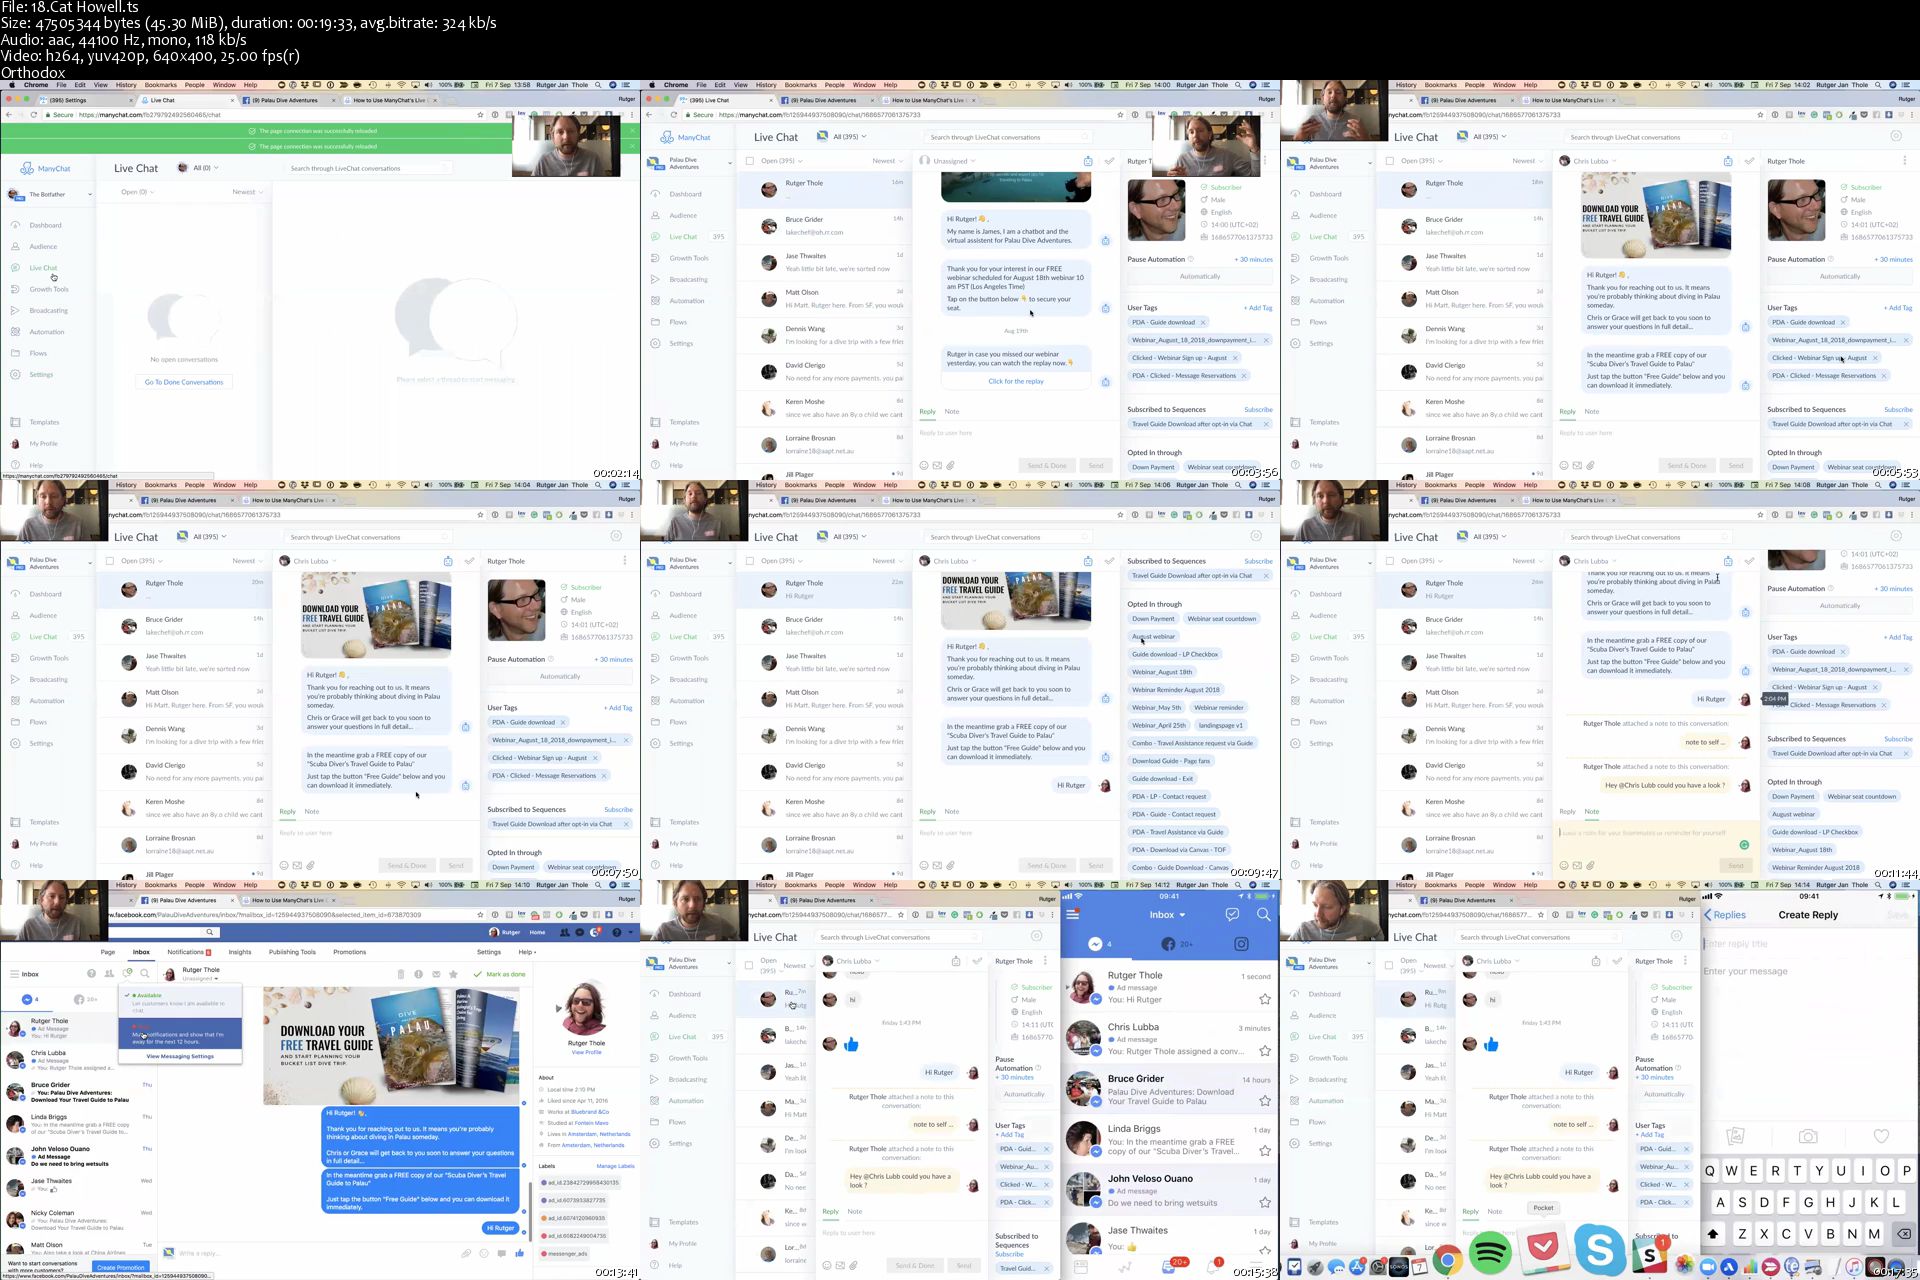
Task: Click the Enter reply title field
Action: (x=1750, y=944)
